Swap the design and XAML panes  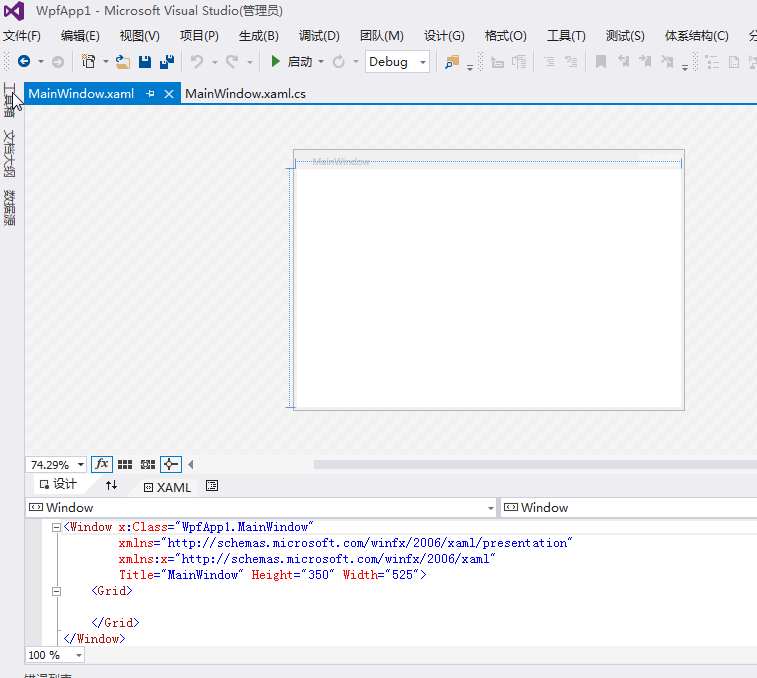(x=111, y=485)
